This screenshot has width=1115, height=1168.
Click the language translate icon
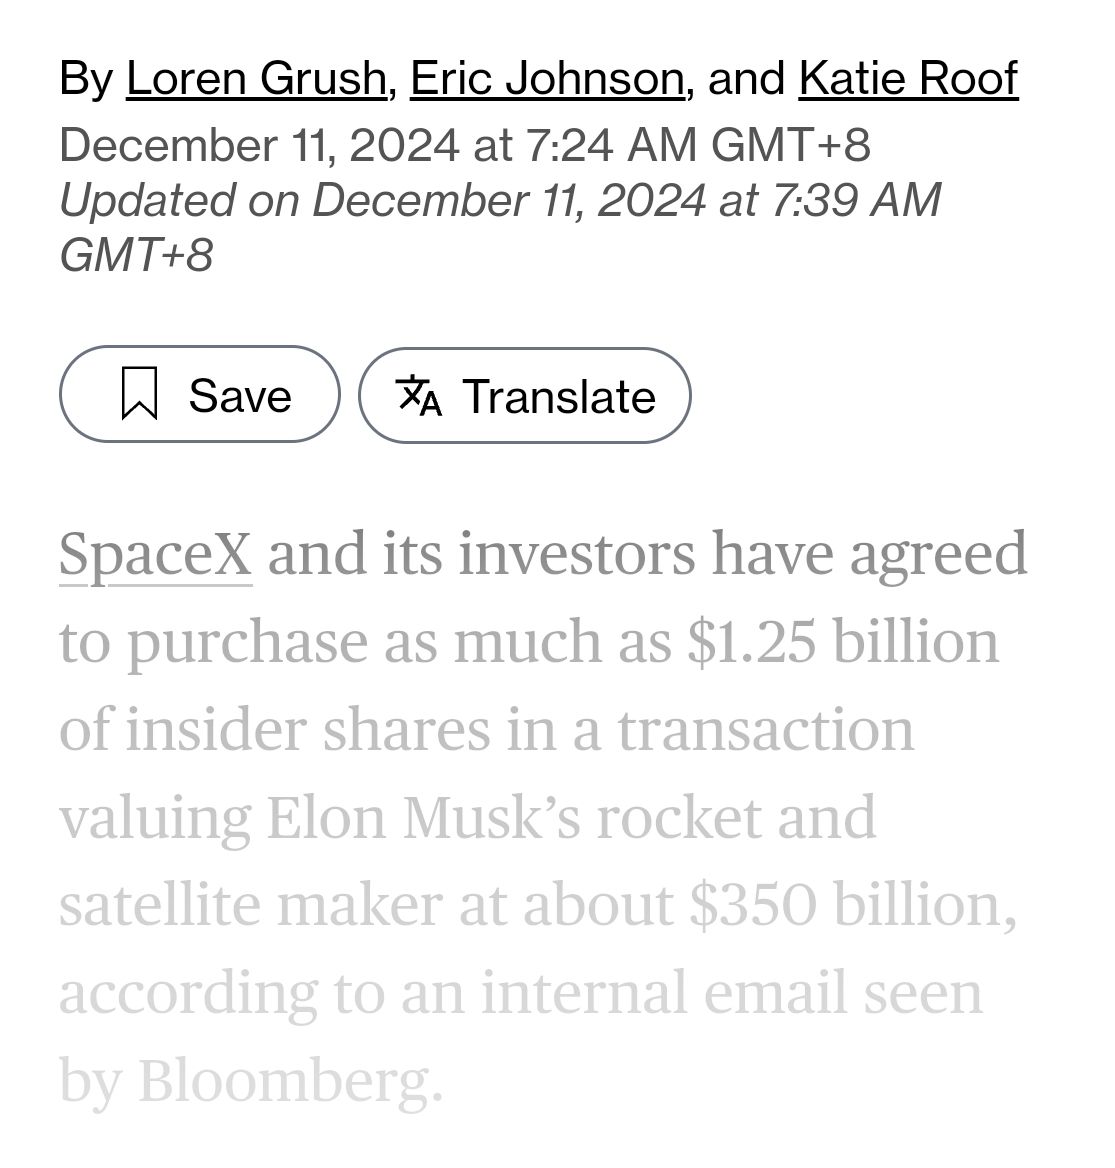[x=419, y=395]
